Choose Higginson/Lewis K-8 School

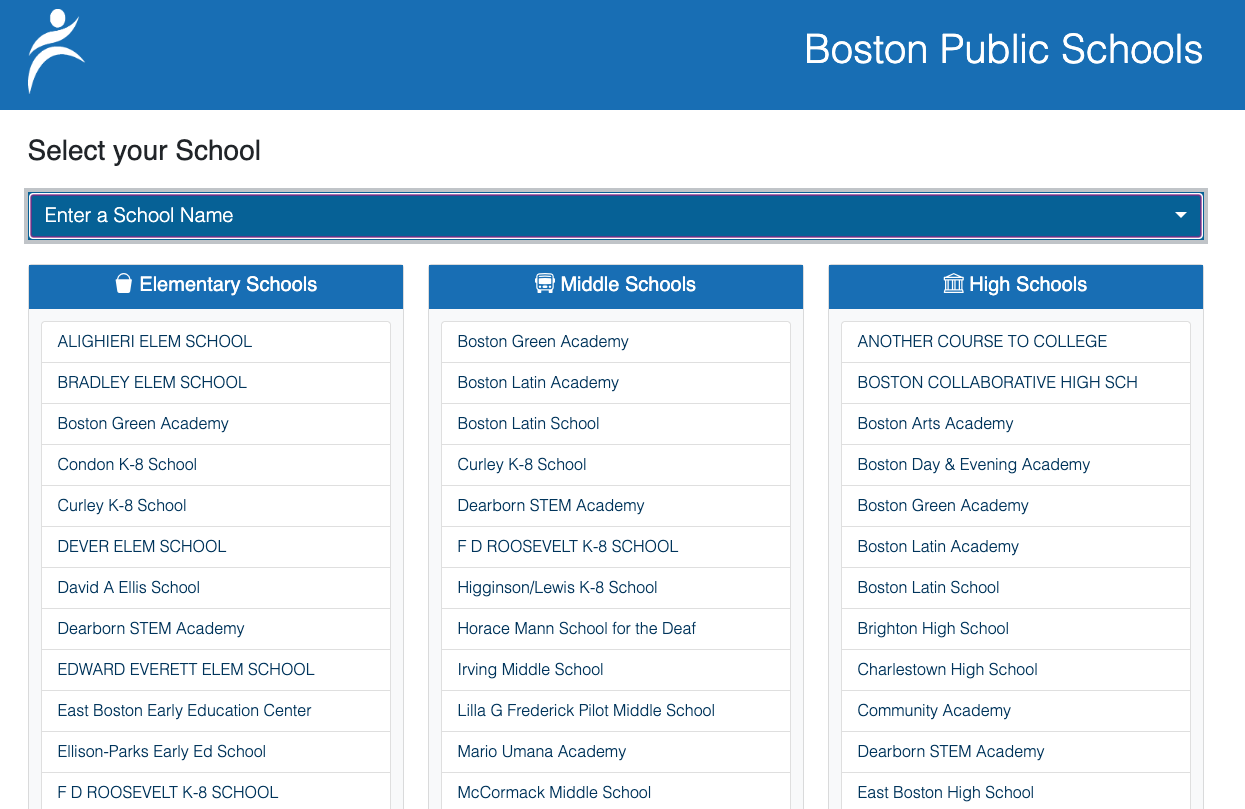[616, 588]
